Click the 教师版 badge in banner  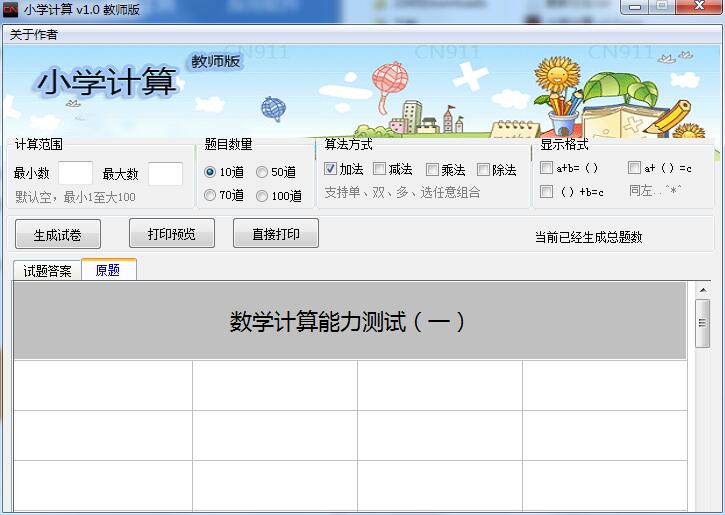[x=216, y=61]
